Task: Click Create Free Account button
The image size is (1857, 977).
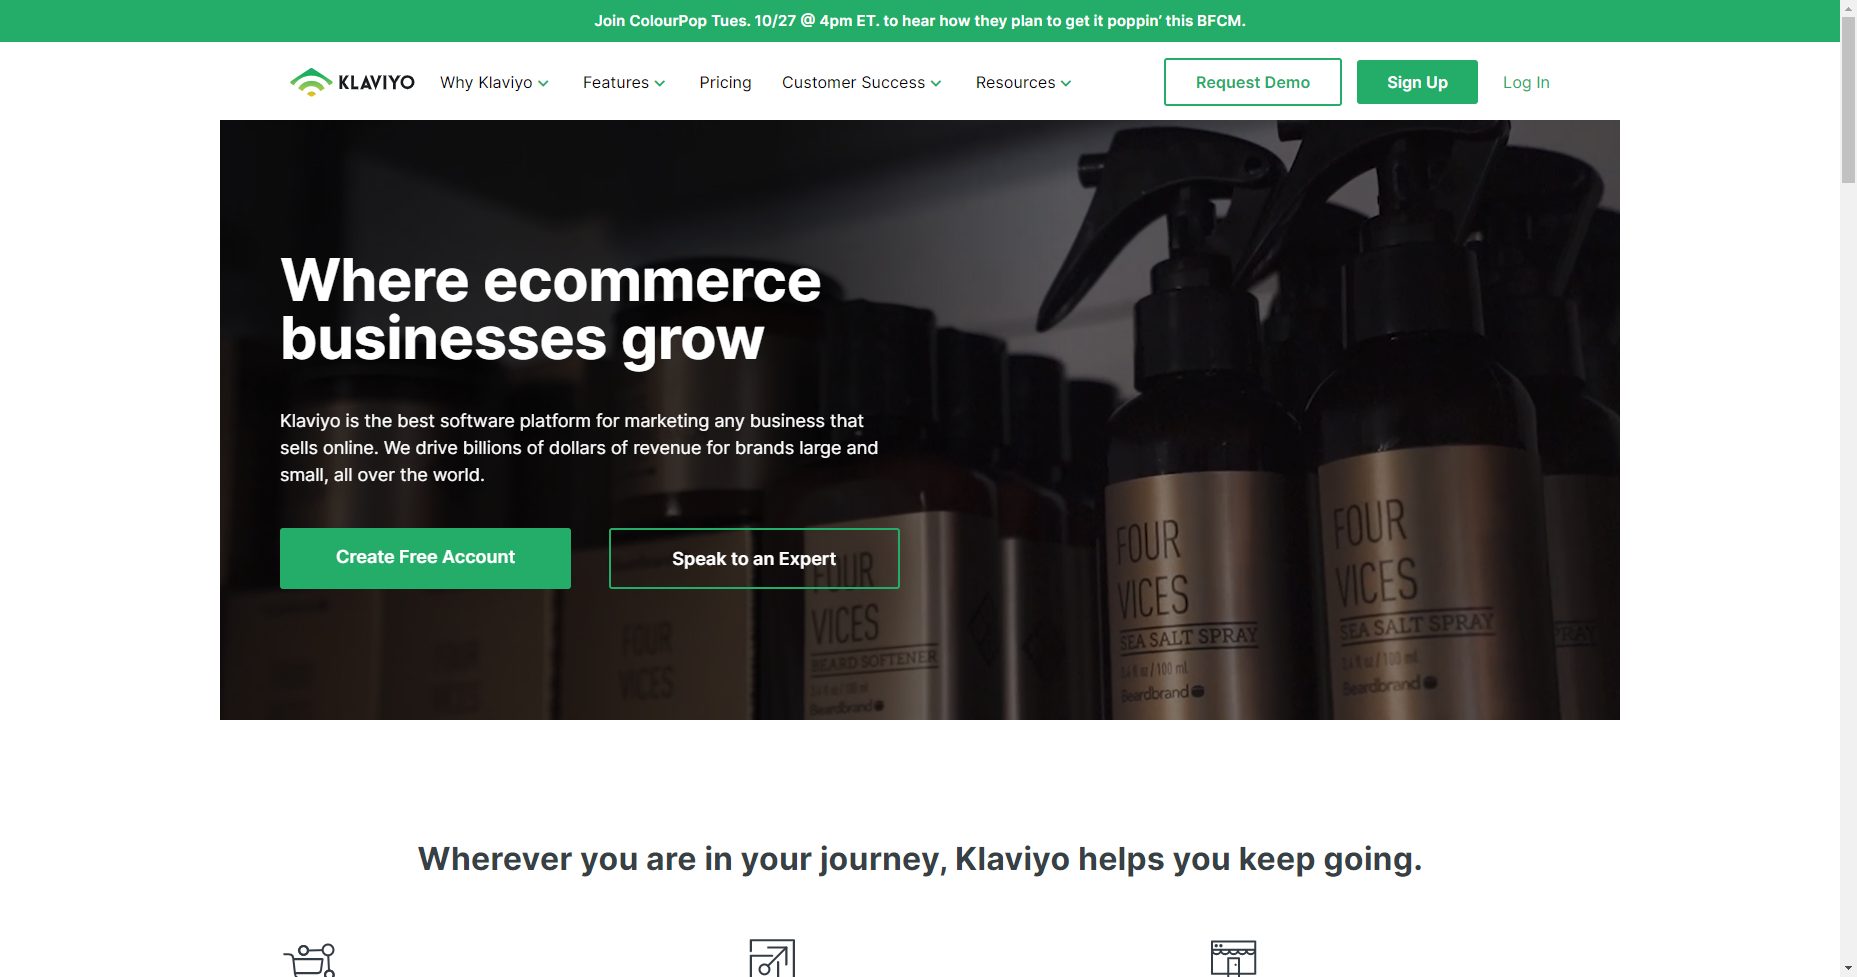Action: (425, 558)
